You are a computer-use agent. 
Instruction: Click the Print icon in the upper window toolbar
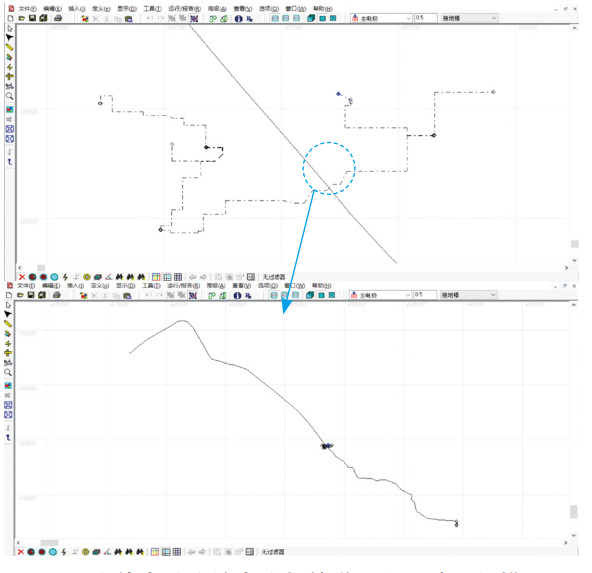pyautogui.click(x=58, y=18)
